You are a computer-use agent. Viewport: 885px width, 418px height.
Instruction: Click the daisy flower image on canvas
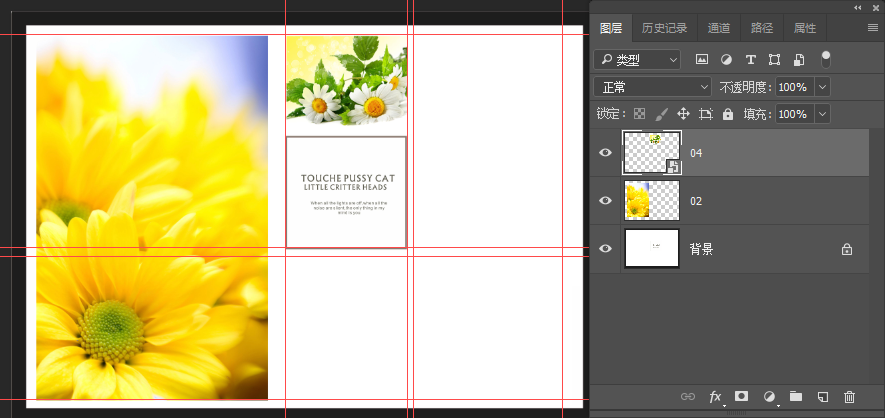pyautogui.click(x=346, y=80)
